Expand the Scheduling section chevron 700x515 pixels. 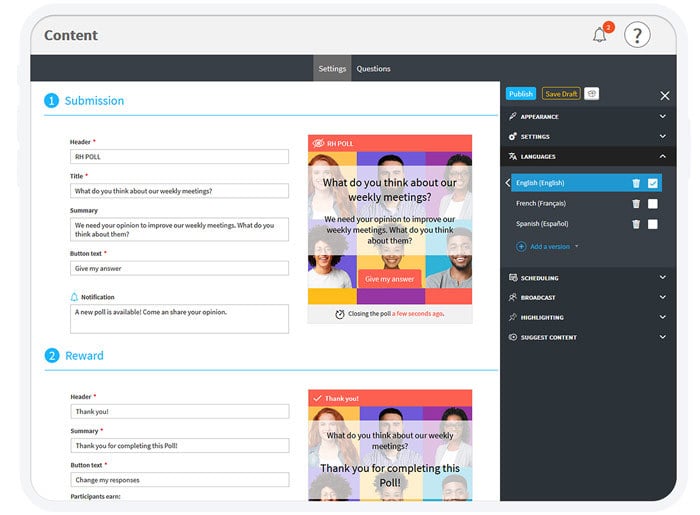coord(662,277)
